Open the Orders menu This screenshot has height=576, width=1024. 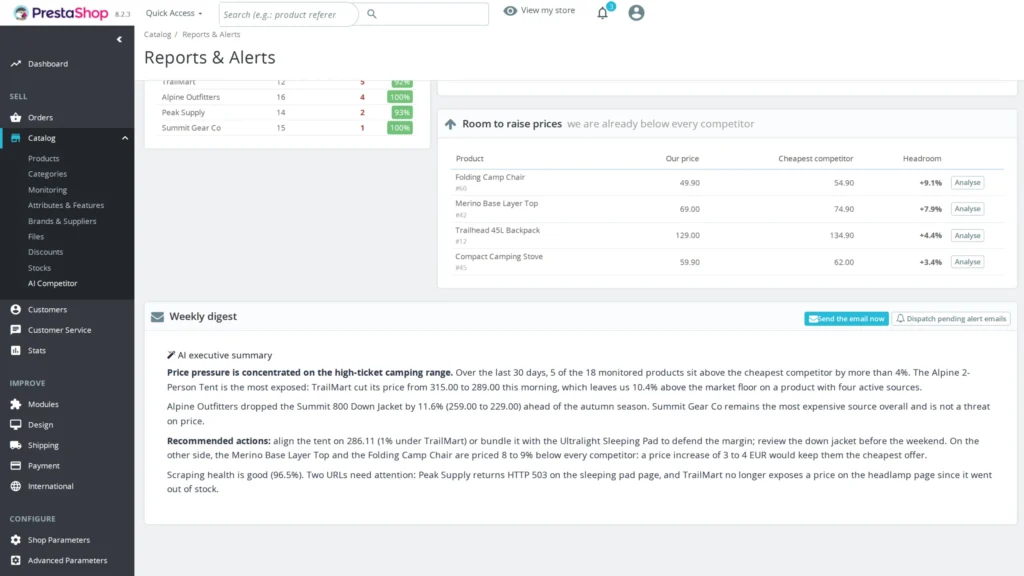(x=40, y=118)
